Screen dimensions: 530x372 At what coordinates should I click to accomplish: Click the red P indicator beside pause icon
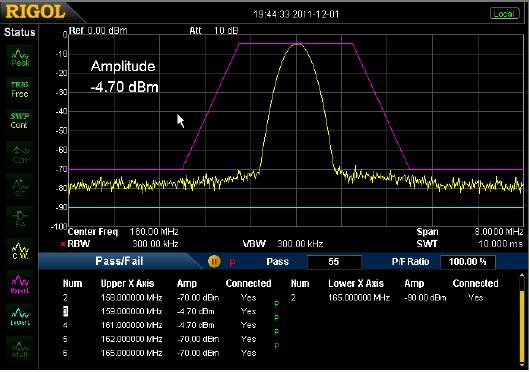pyautogui.click(x=232, y=262)
